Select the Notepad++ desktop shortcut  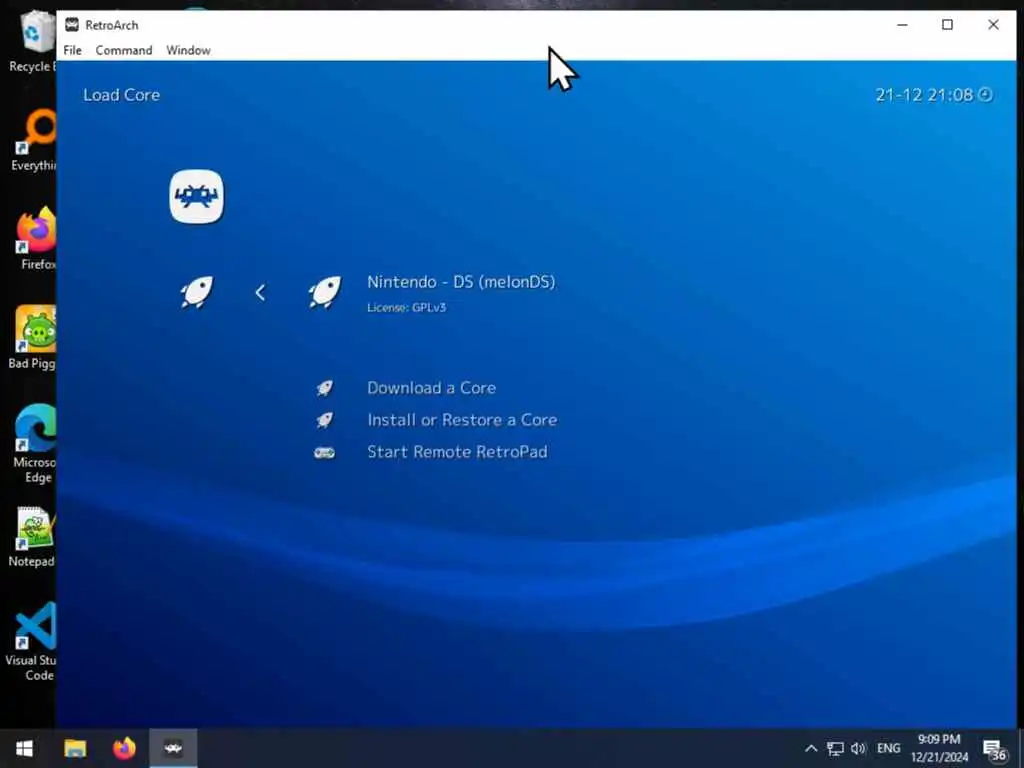pos(33,537)
